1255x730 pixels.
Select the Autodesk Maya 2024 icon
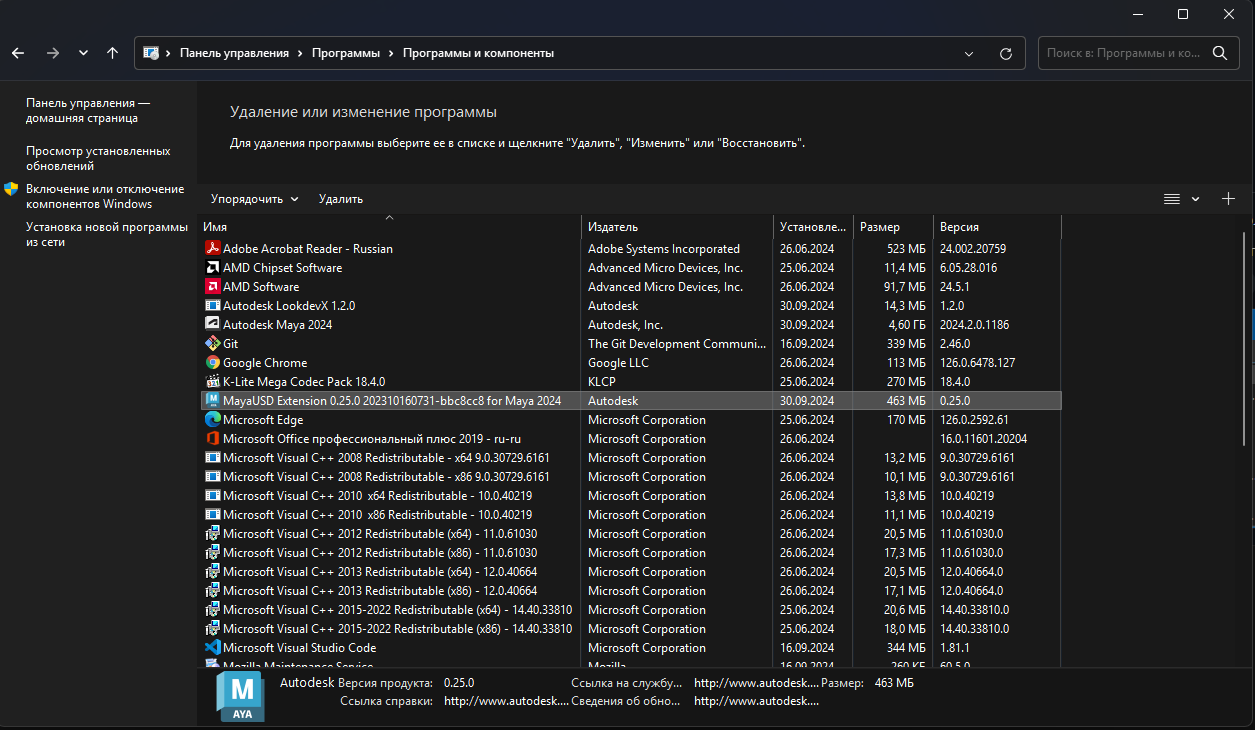[212, 325]
